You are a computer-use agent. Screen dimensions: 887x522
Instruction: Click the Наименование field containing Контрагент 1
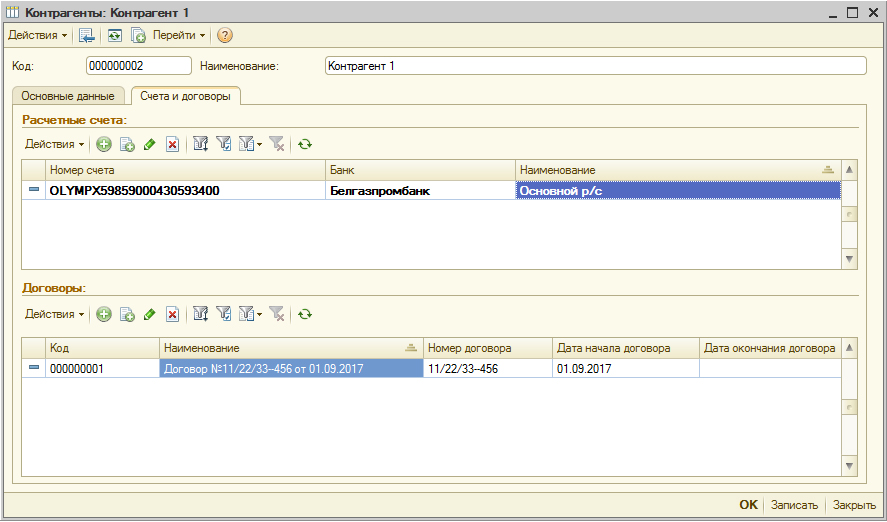pos(595,65)
